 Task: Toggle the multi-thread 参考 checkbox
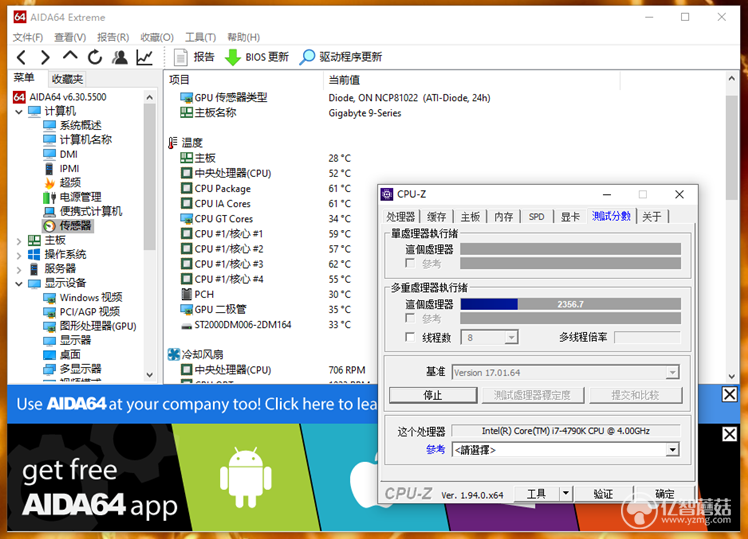409,318
